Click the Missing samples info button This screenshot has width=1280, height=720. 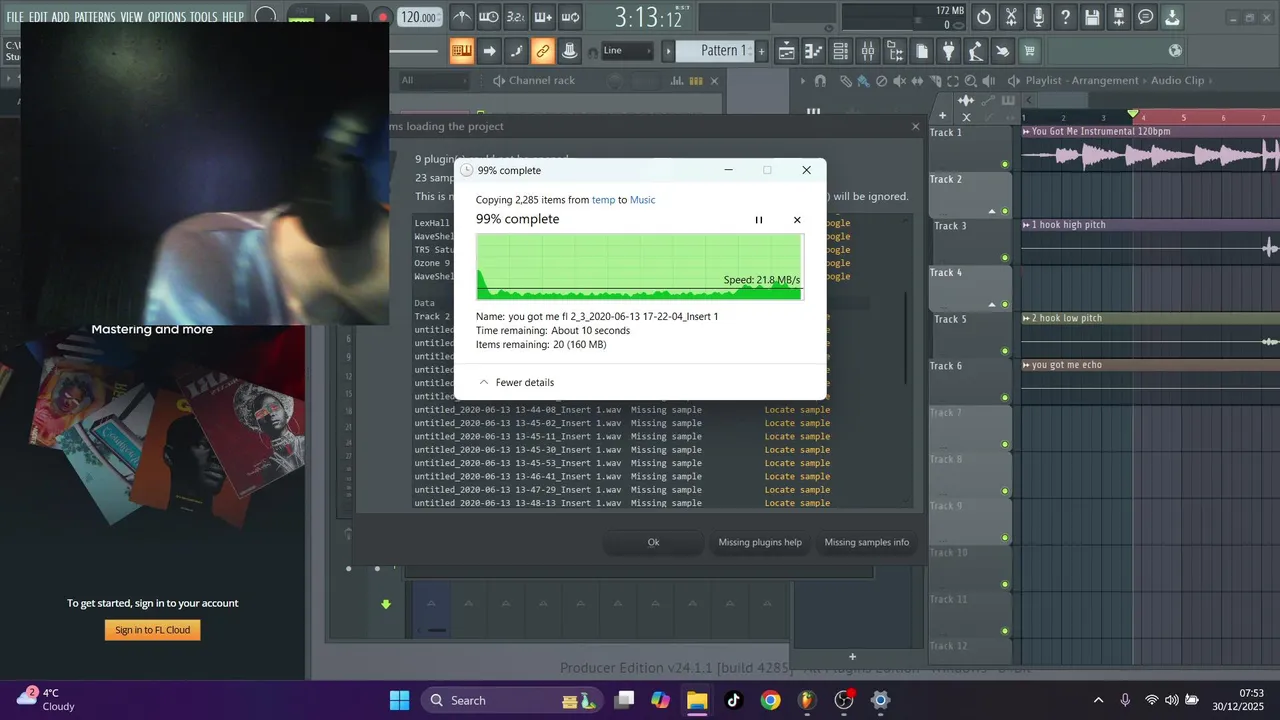[x=867, y=542]
